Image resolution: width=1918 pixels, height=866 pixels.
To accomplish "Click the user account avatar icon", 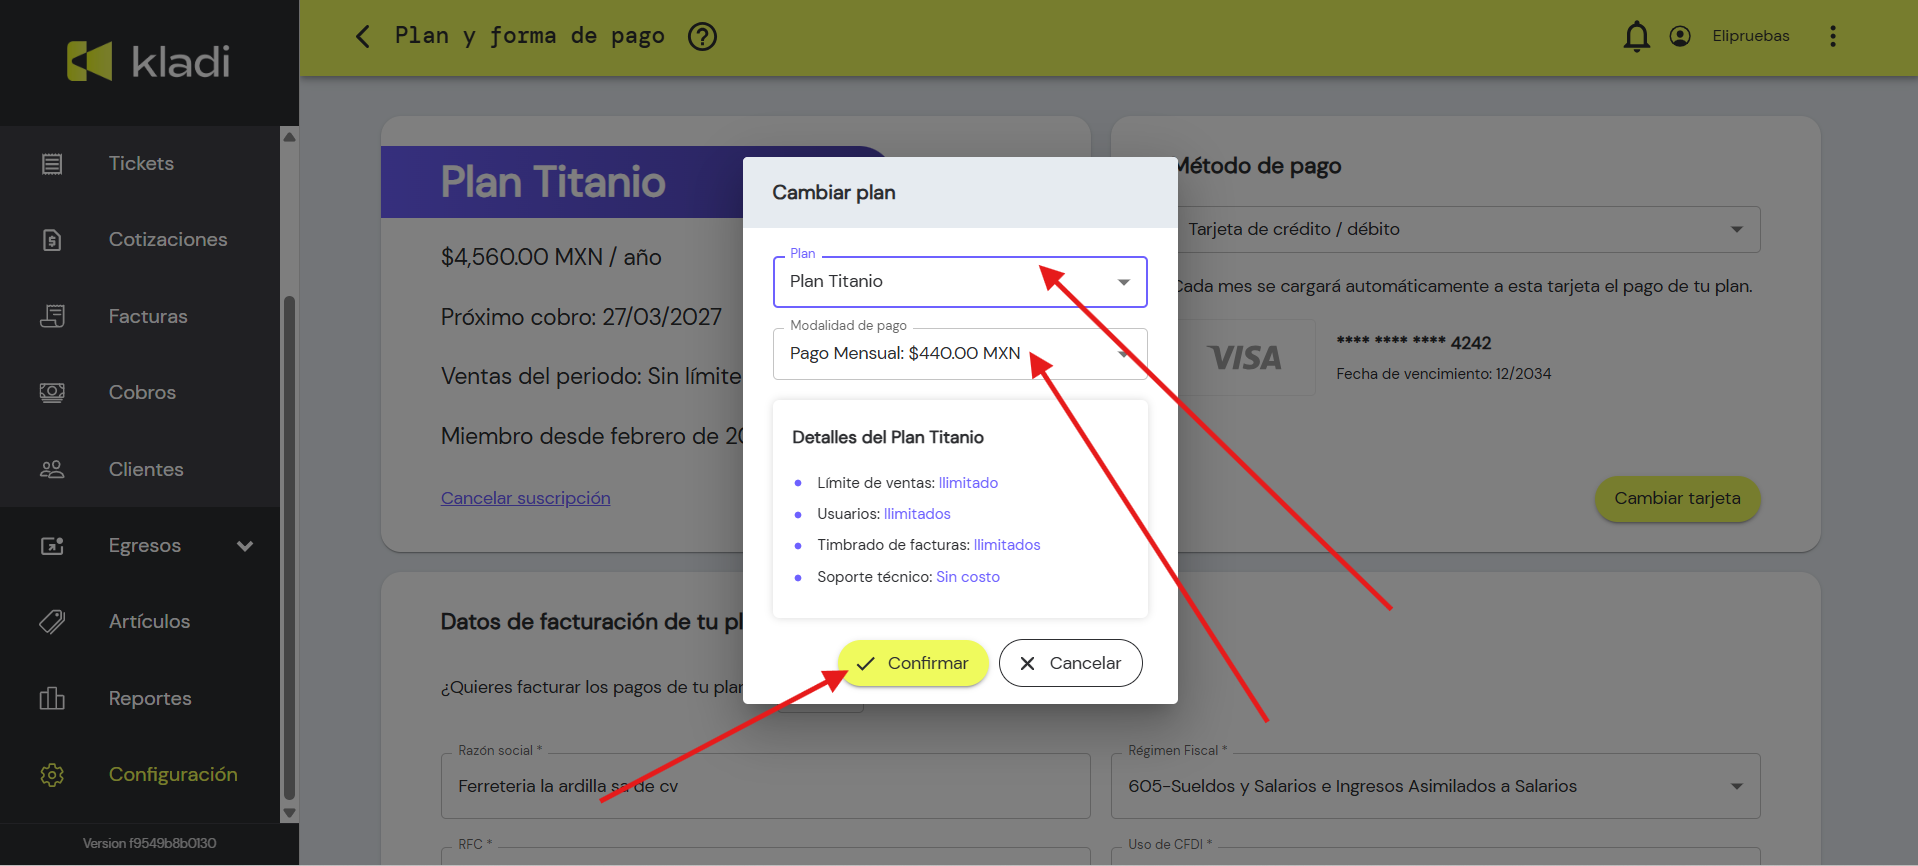I will pyautogui.click(x=1680, y=36).
